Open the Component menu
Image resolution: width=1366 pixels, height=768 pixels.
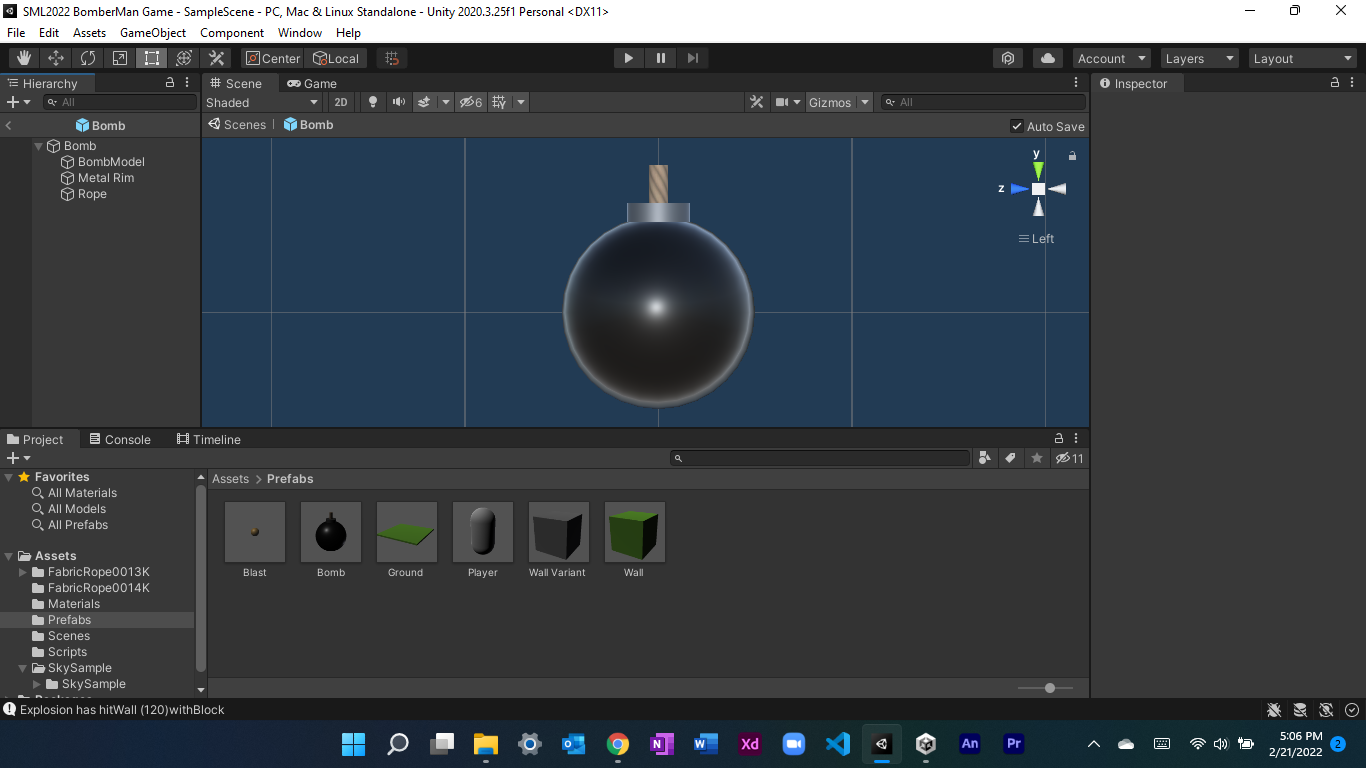tap(232, 32)
